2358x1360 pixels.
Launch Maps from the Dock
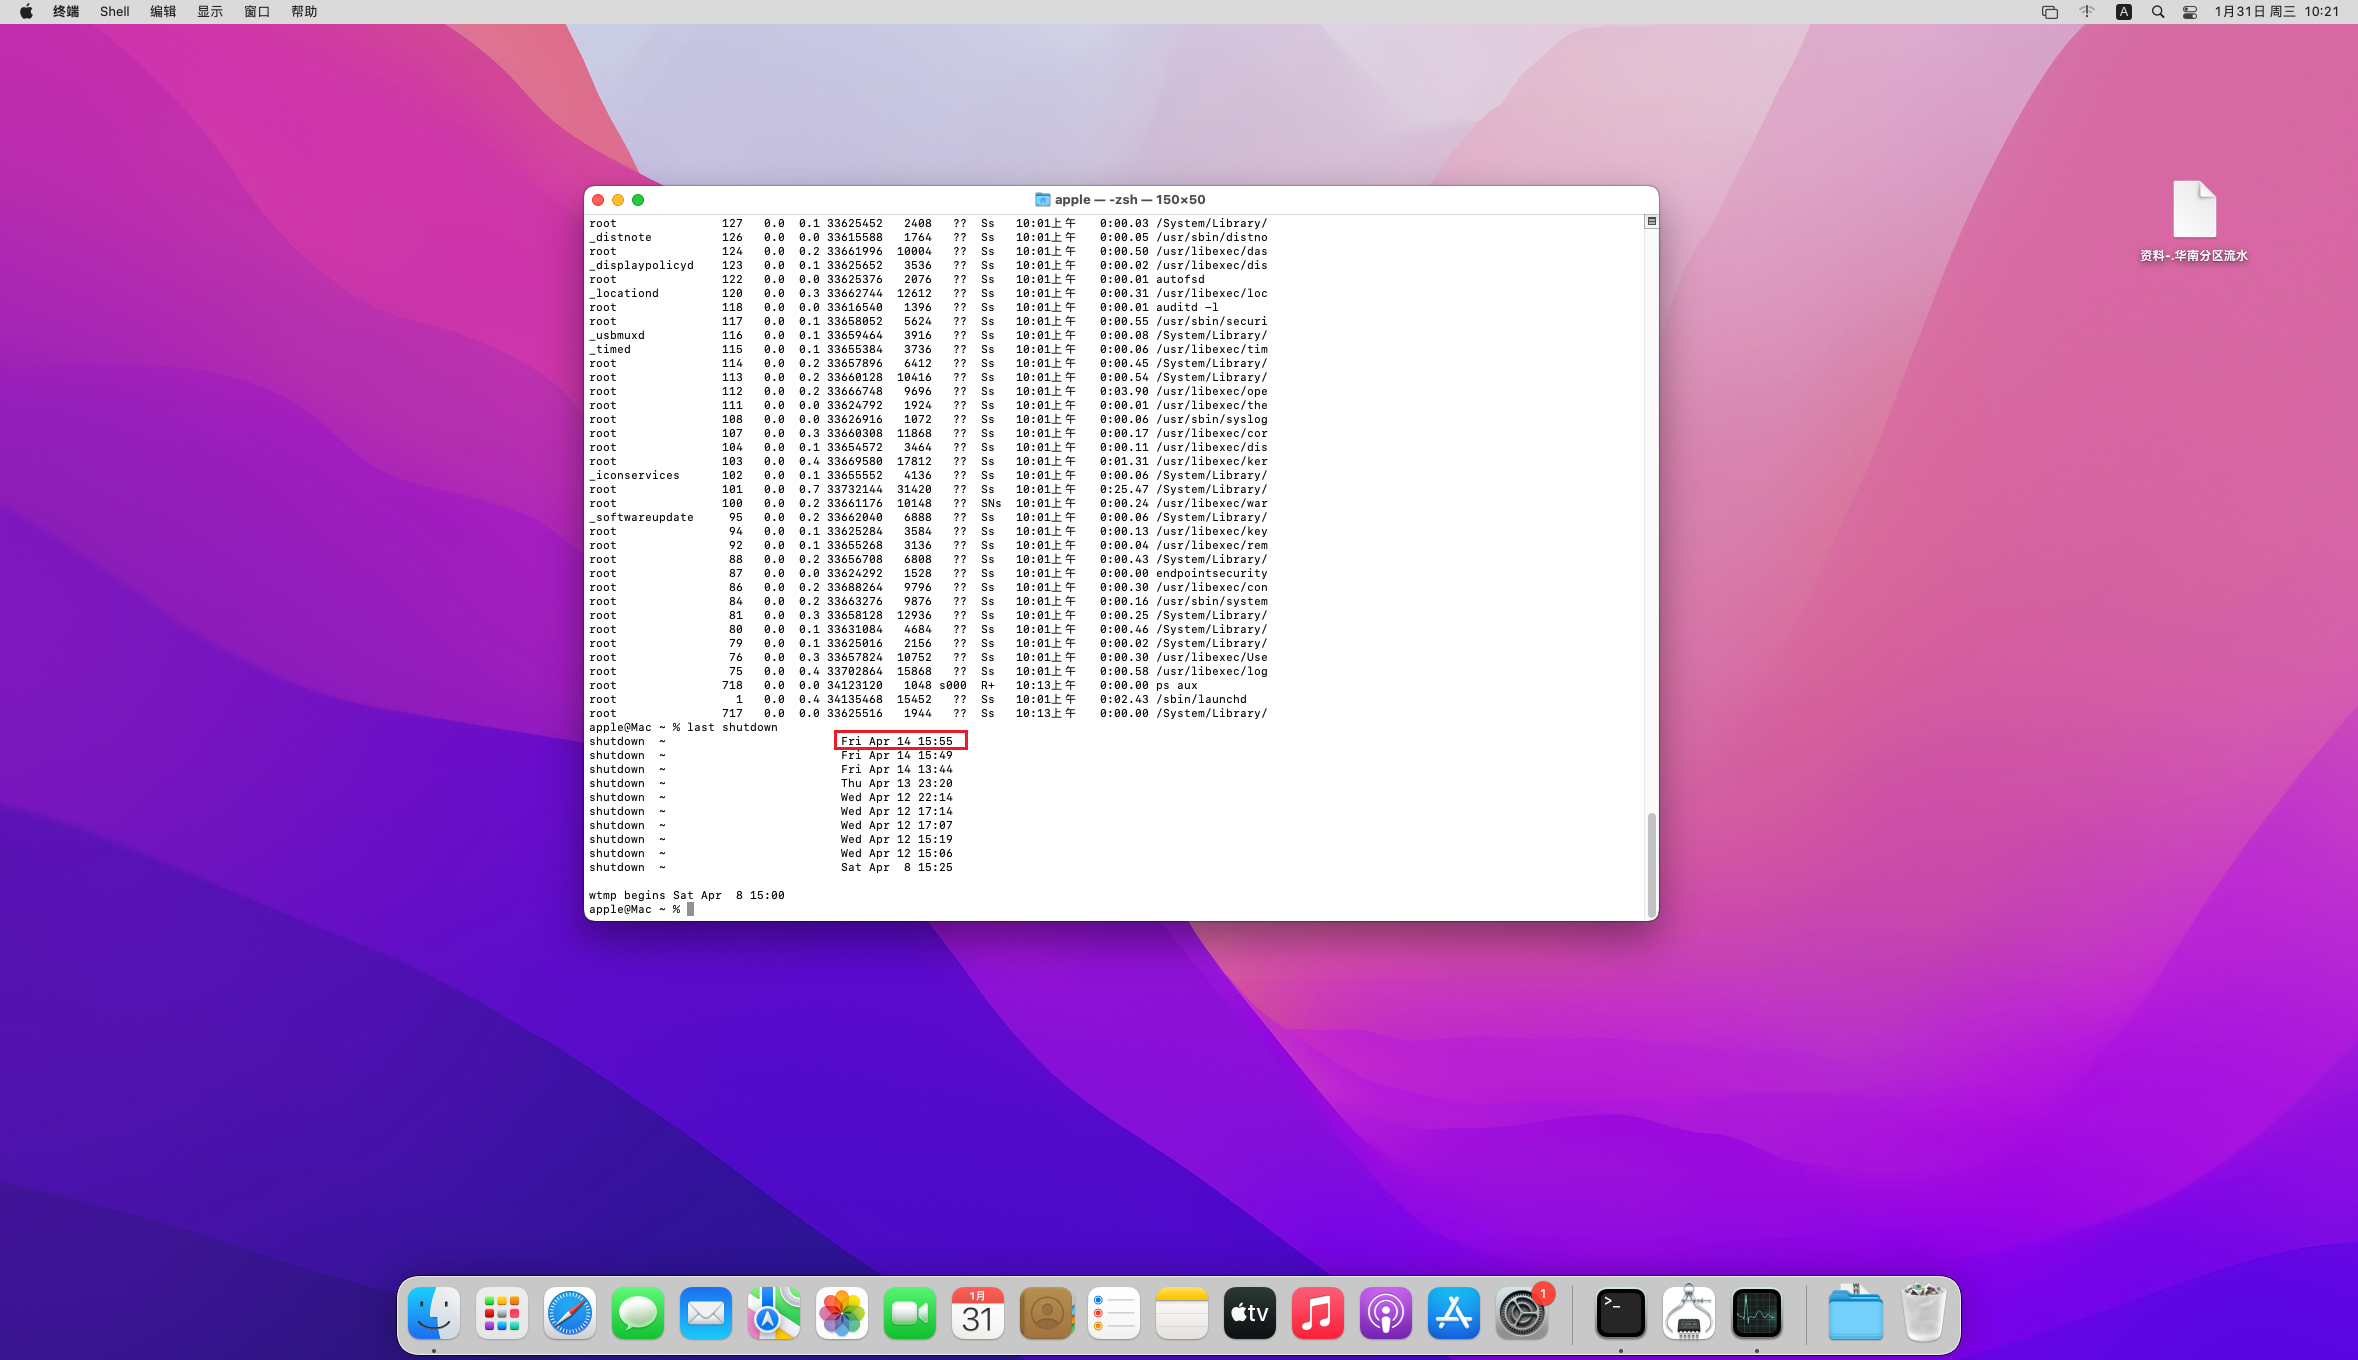[x=774, y=1313]
